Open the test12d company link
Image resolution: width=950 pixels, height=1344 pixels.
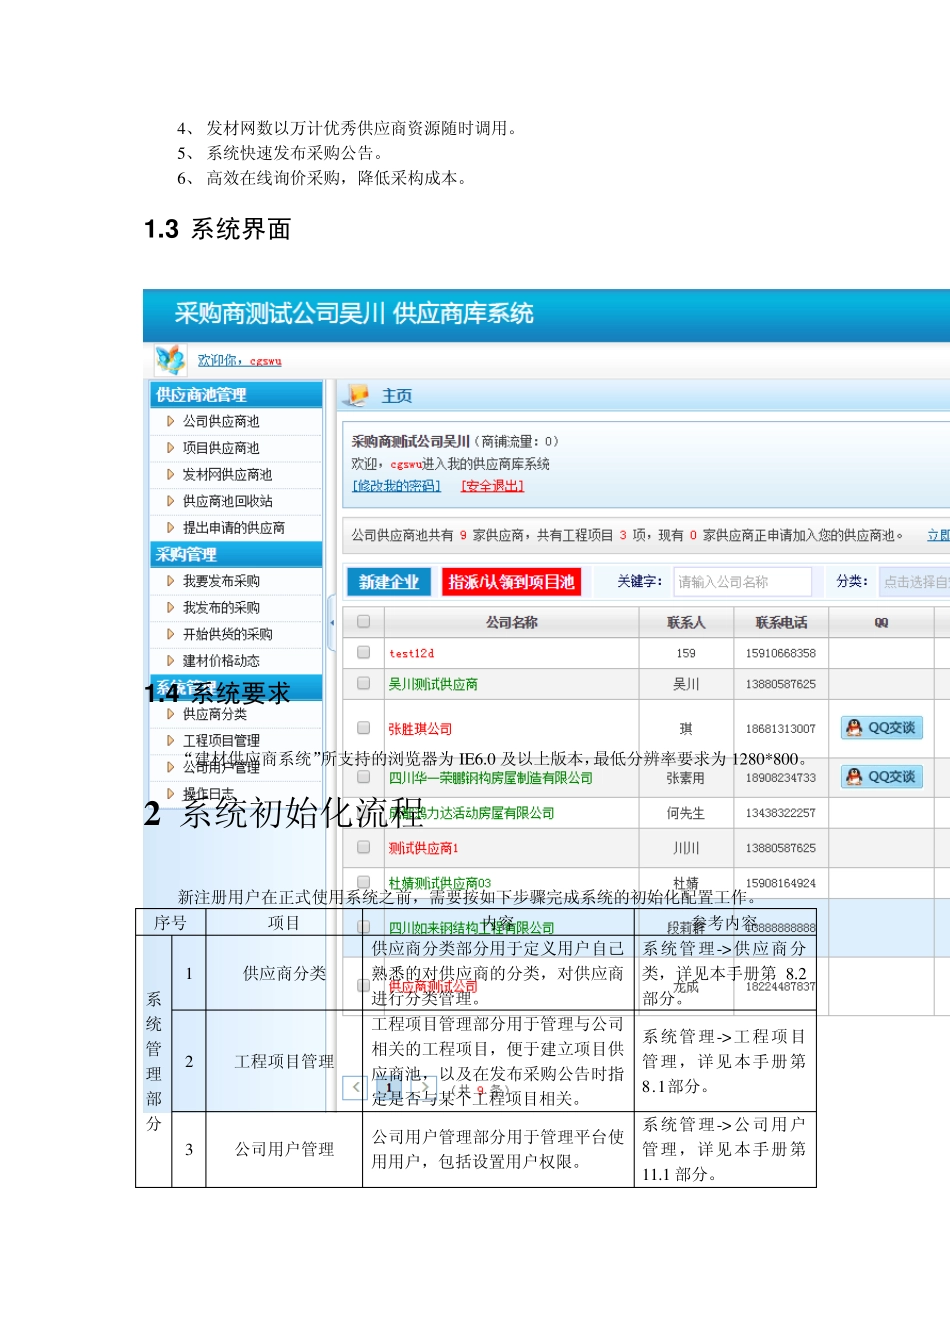412,653
